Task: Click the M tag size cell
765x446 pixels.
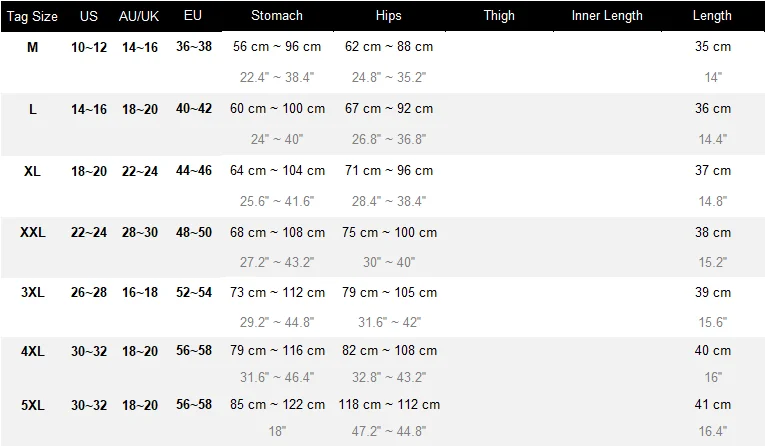Action: click(x=32, y=47)
